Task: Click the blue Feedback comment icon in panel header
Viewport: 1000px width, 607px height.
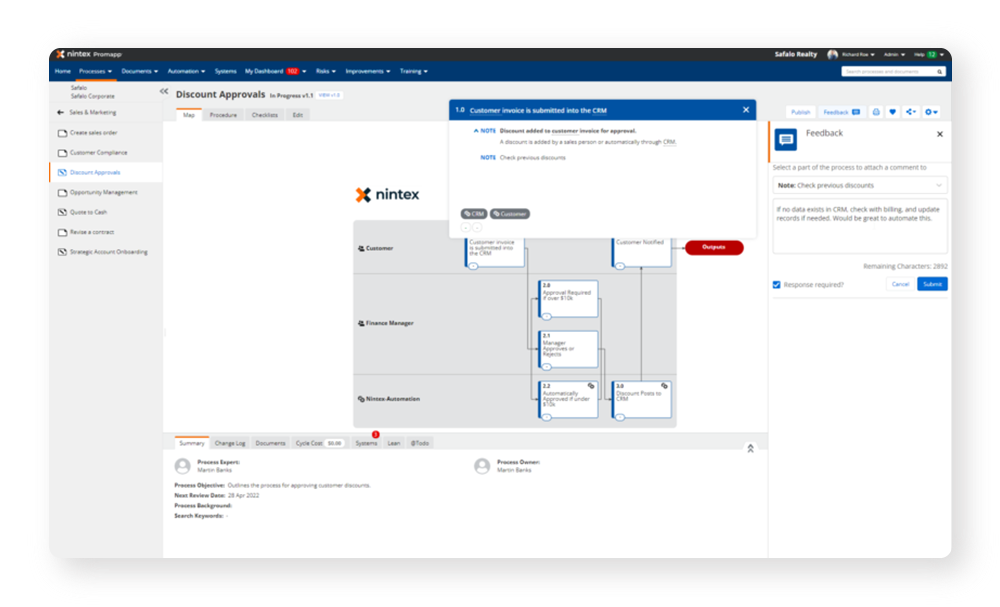Action: tap(786, 139)
